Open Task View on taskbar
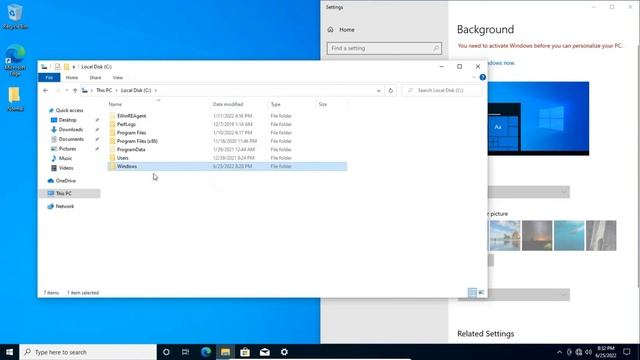Viewport: 640px width, 360px height. click(185, 352)
